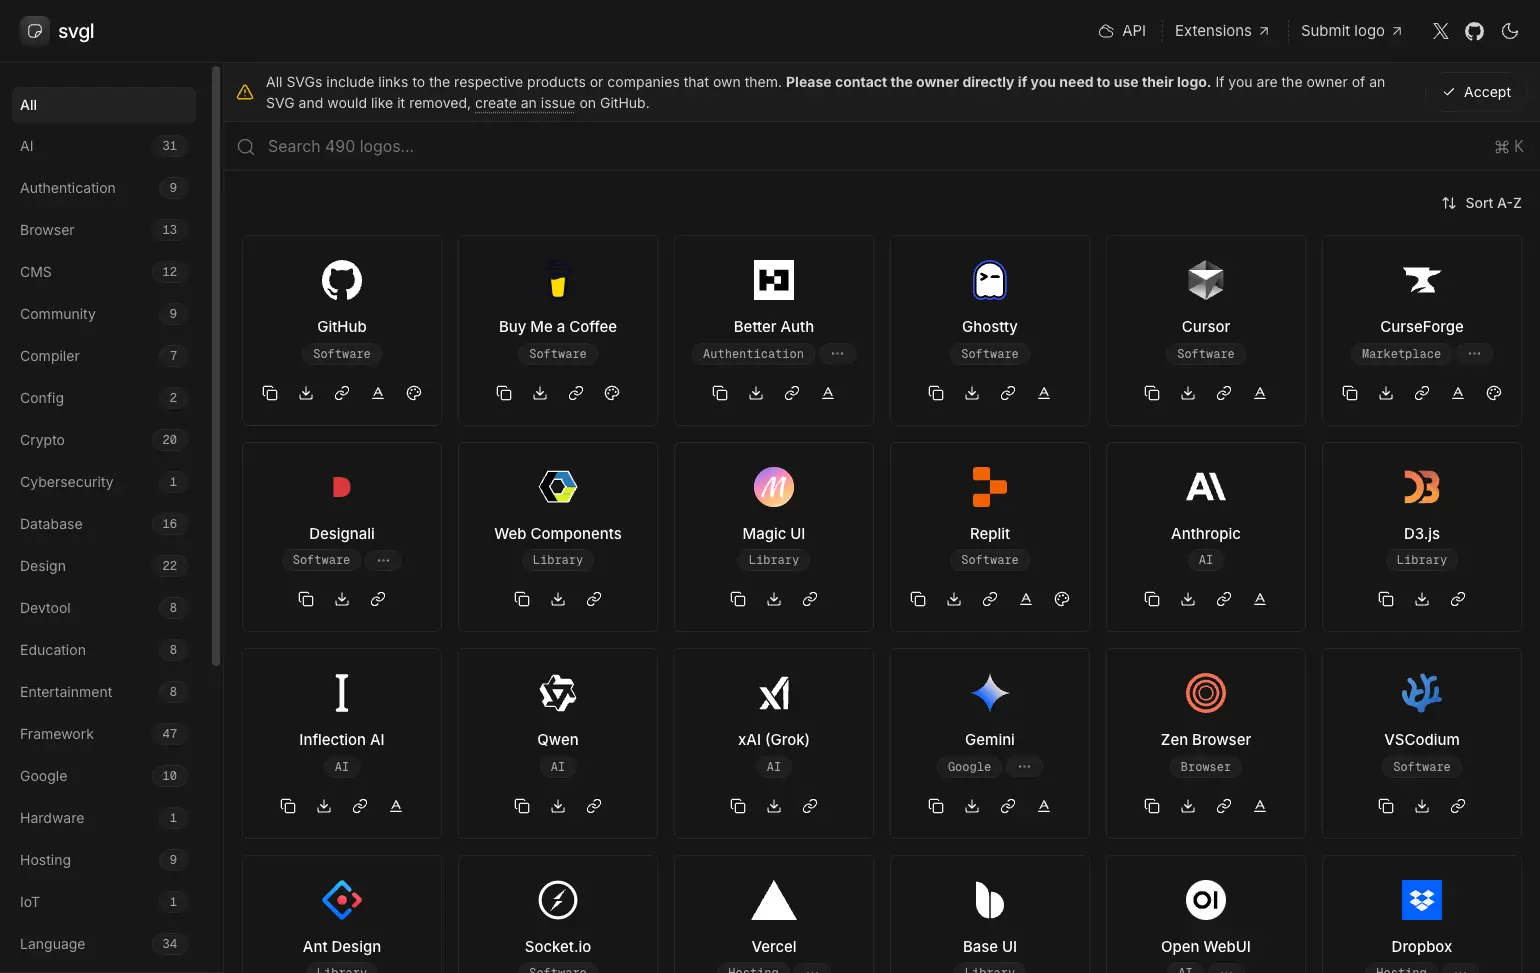
Task: Copy the Ghostty logo SVG
Action: (x=936, y=393)
